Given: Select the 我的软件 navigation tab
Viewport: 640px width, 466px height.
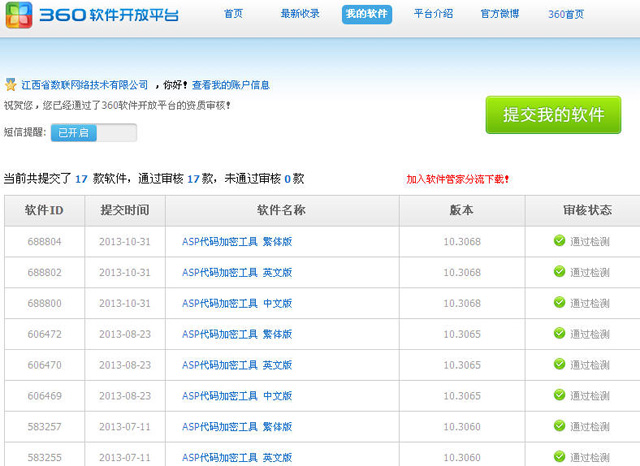Looking at the screenshot, I should pos(367,14).
